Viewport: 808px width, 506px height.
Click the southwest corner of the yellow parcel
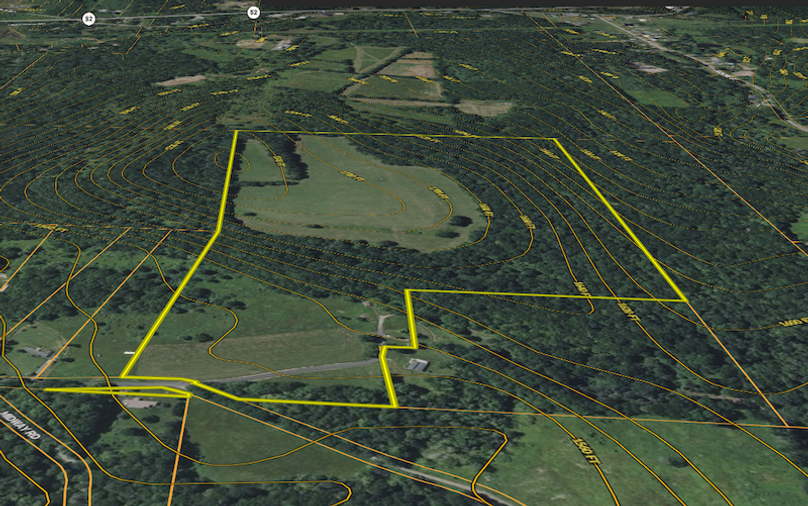click(122, 378)
